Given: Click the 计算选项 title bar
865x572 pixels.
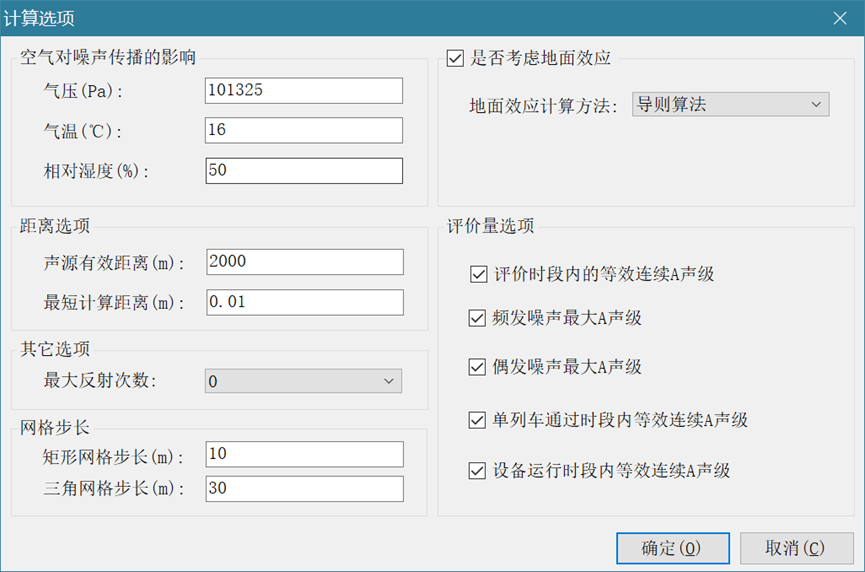Looking at the screenshot, I should click(400, 18).
